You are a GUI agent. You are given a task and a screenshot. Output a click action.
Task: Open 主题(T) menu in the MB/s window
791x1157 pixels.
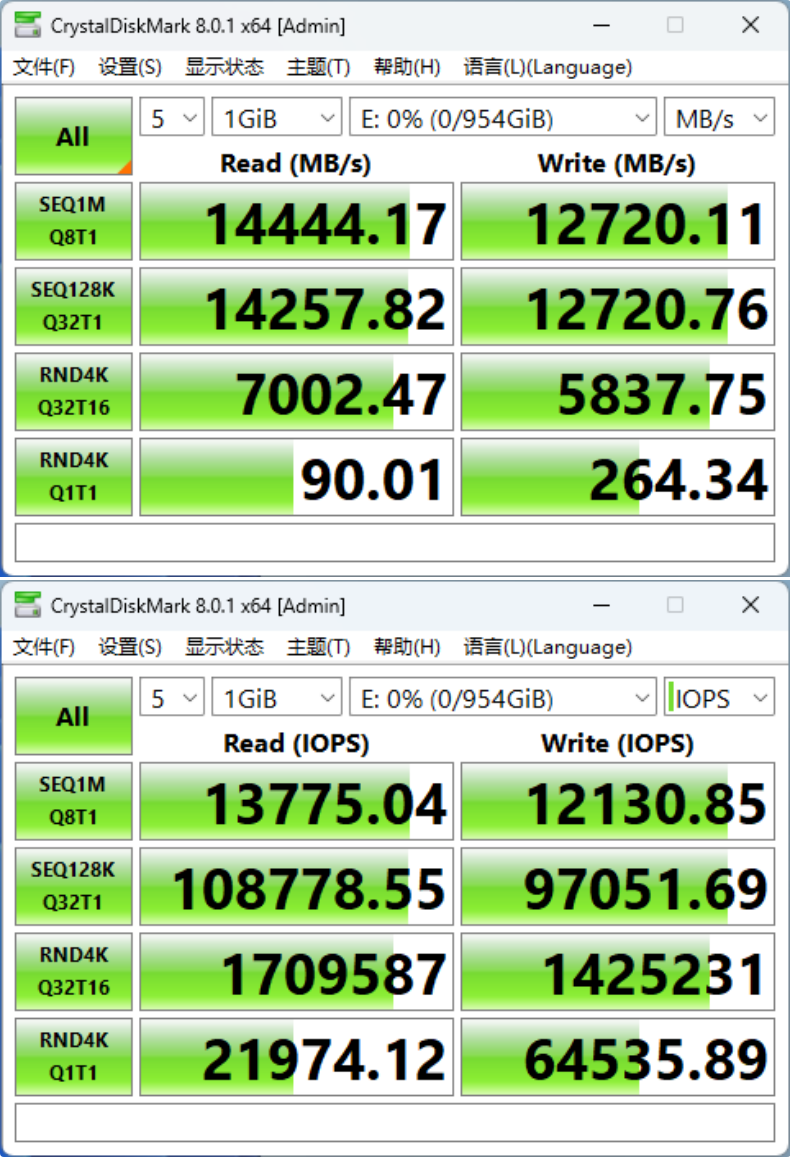tap(318, 67)
